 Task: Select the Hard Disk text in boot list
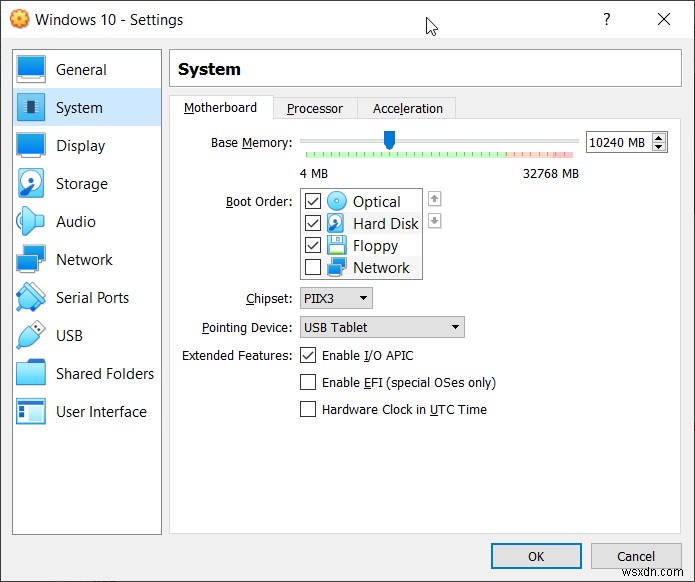pyautogui.click(x=386, y=224)
